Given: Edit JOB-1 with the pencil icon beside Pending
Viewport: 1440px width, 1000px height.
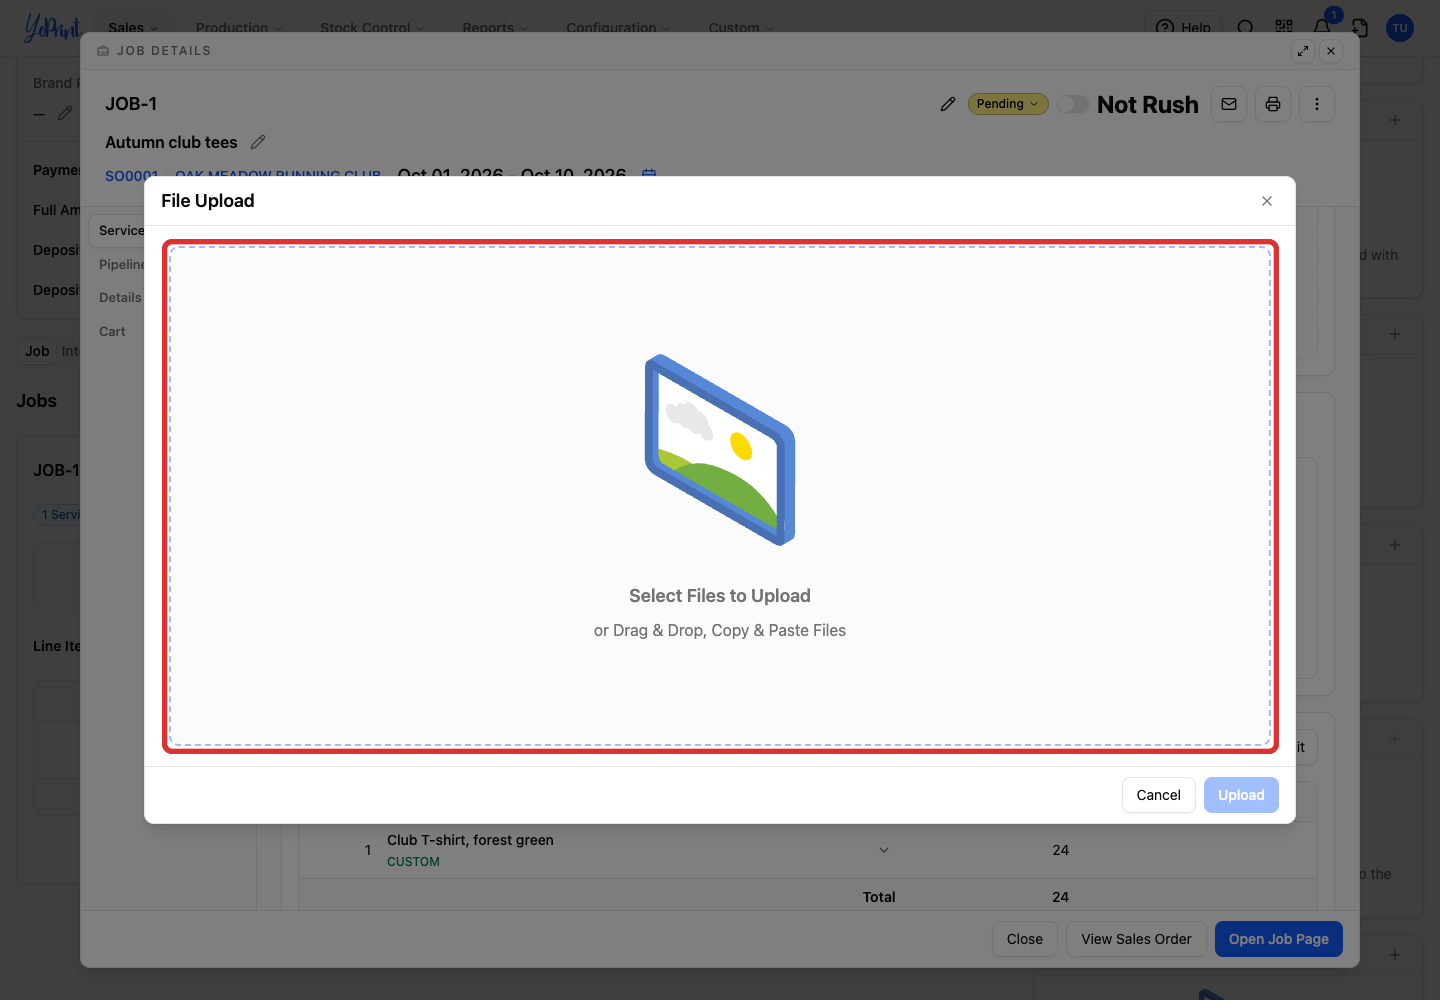Looking at the screenshot, I should pyautogui.click(x=948, y=104).
